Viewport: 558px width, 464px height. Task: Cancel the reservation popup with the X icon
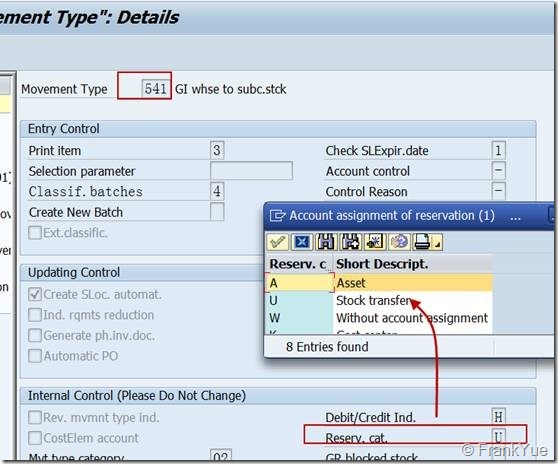point(302,242)
